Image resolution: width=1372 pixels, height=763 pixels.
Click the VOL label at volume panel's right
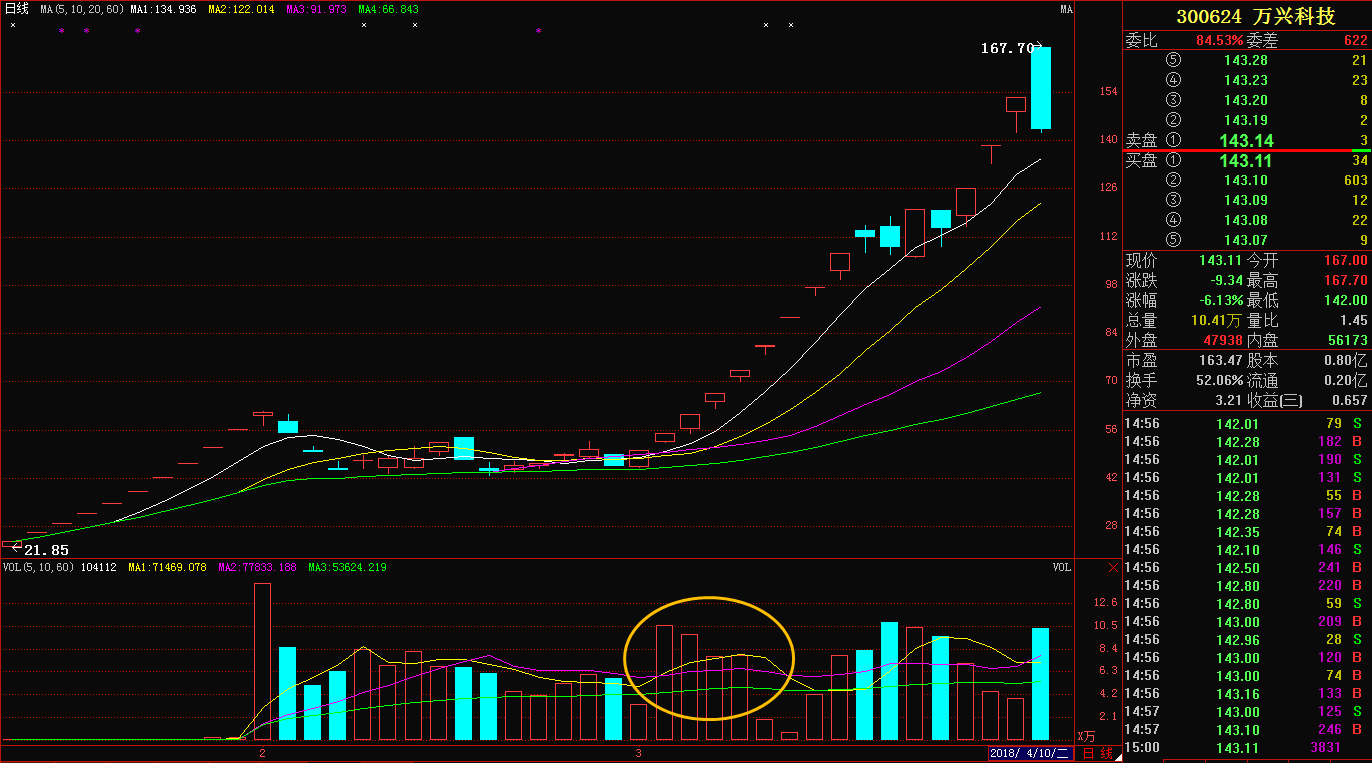click(x=1061, y=567)
